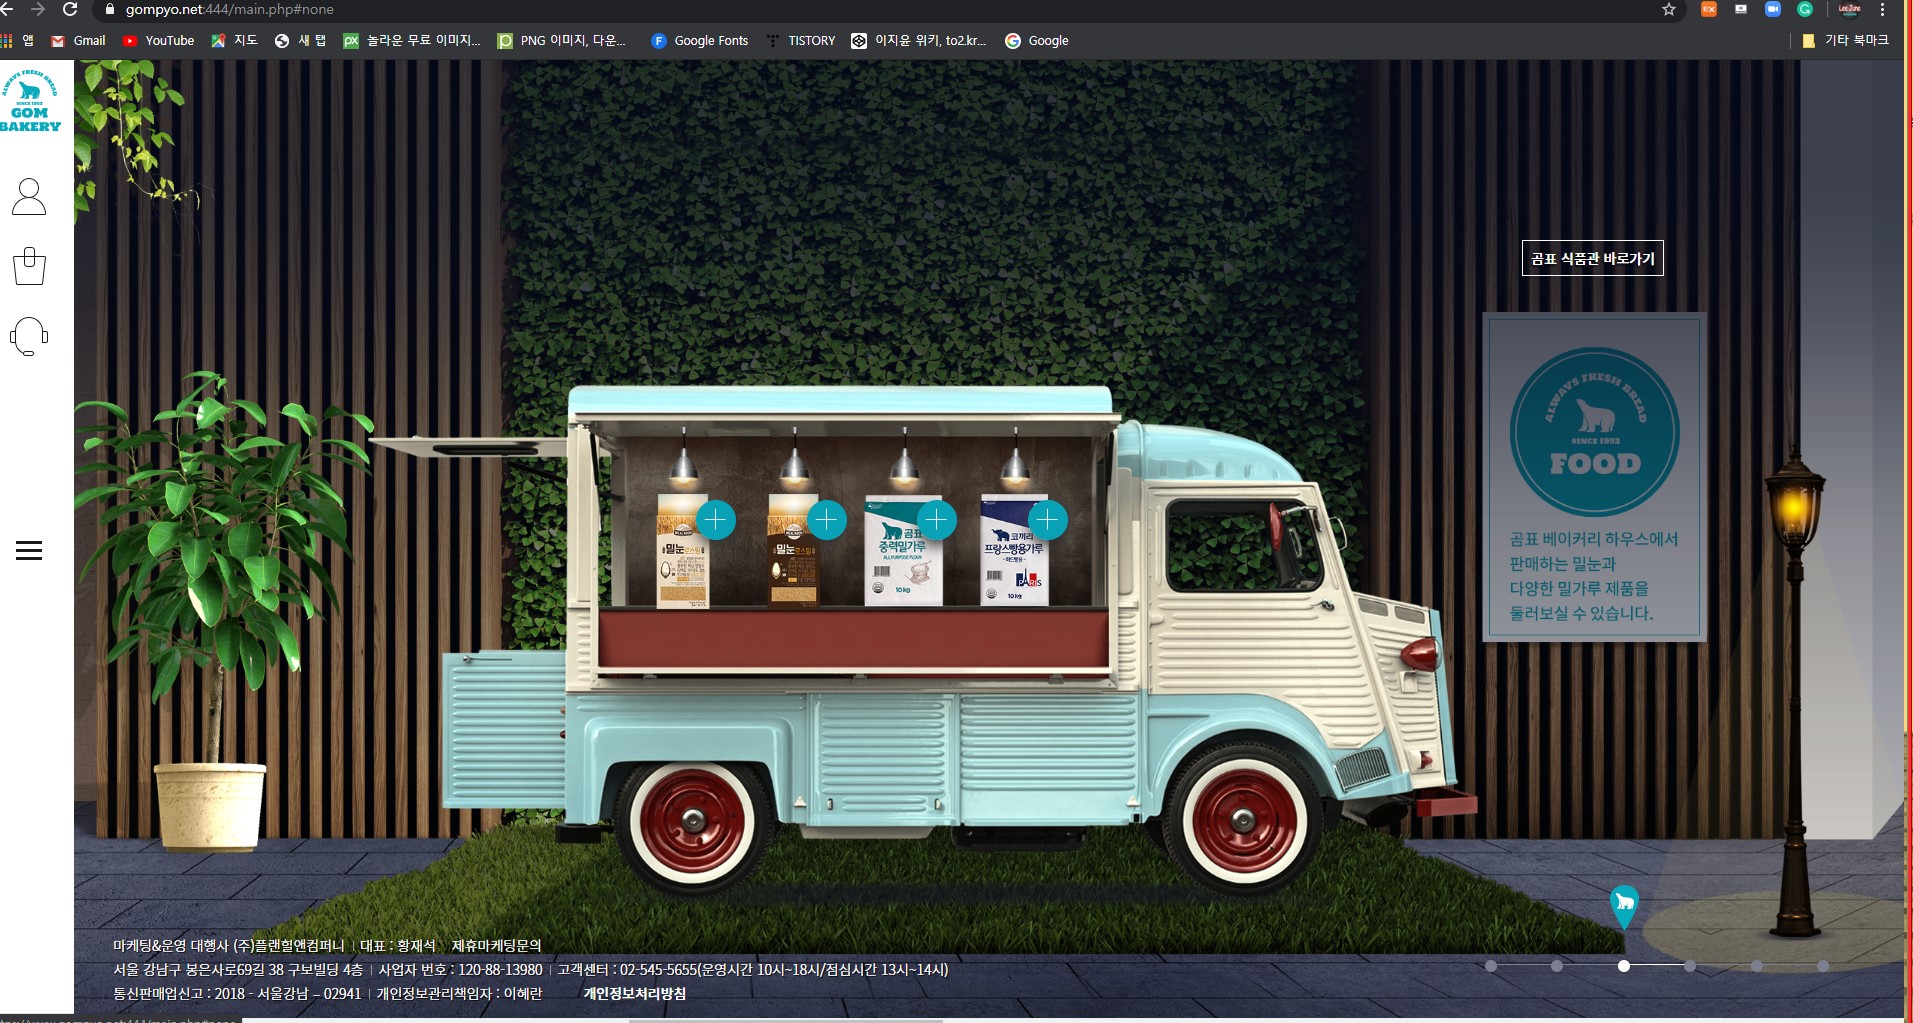Click the bear location pin marker
The height and width of the screenshot is (1023, 1913).
[x=1624, y=906]
